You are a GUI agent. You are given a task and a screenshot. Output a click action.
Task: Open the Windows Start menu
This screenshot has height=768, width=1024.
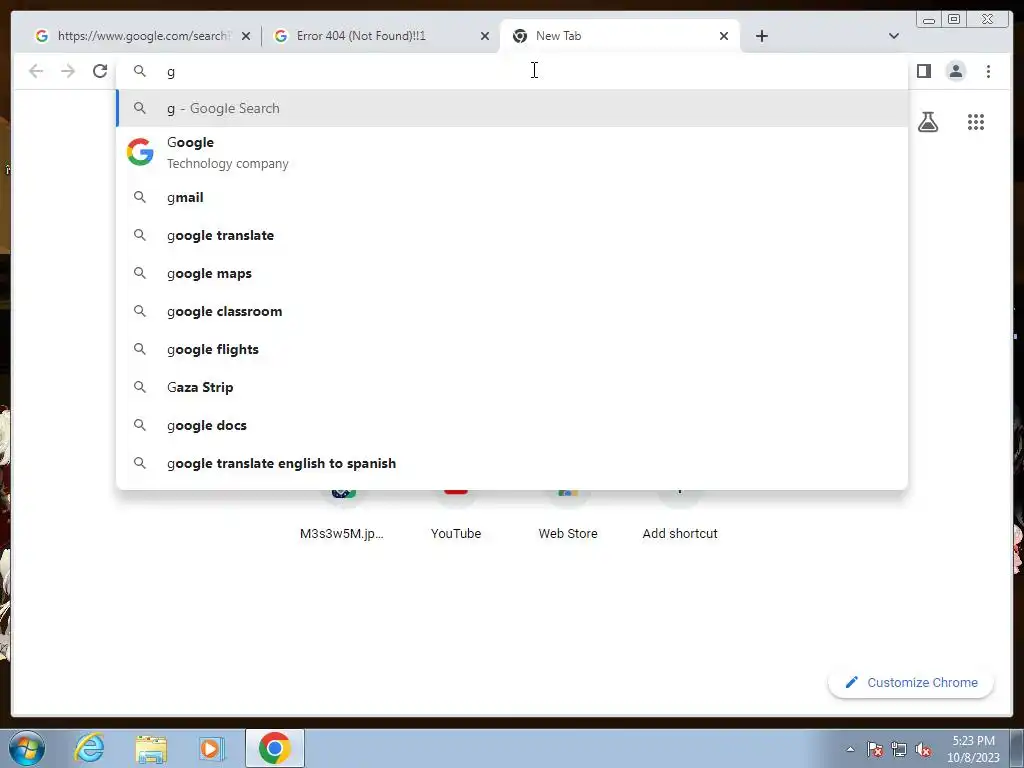[27, 748]
